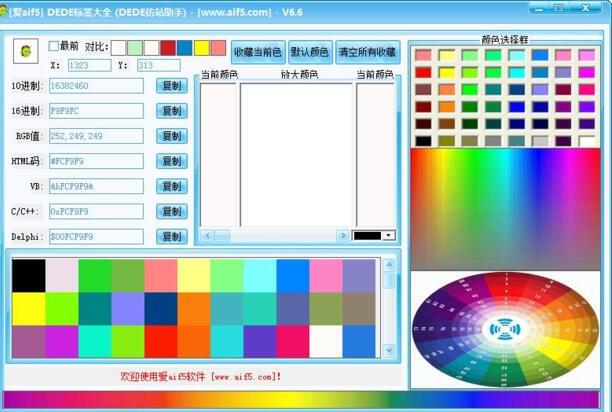
Task: Pick light yellow swatch in palette top row
Action: point(447,55)
